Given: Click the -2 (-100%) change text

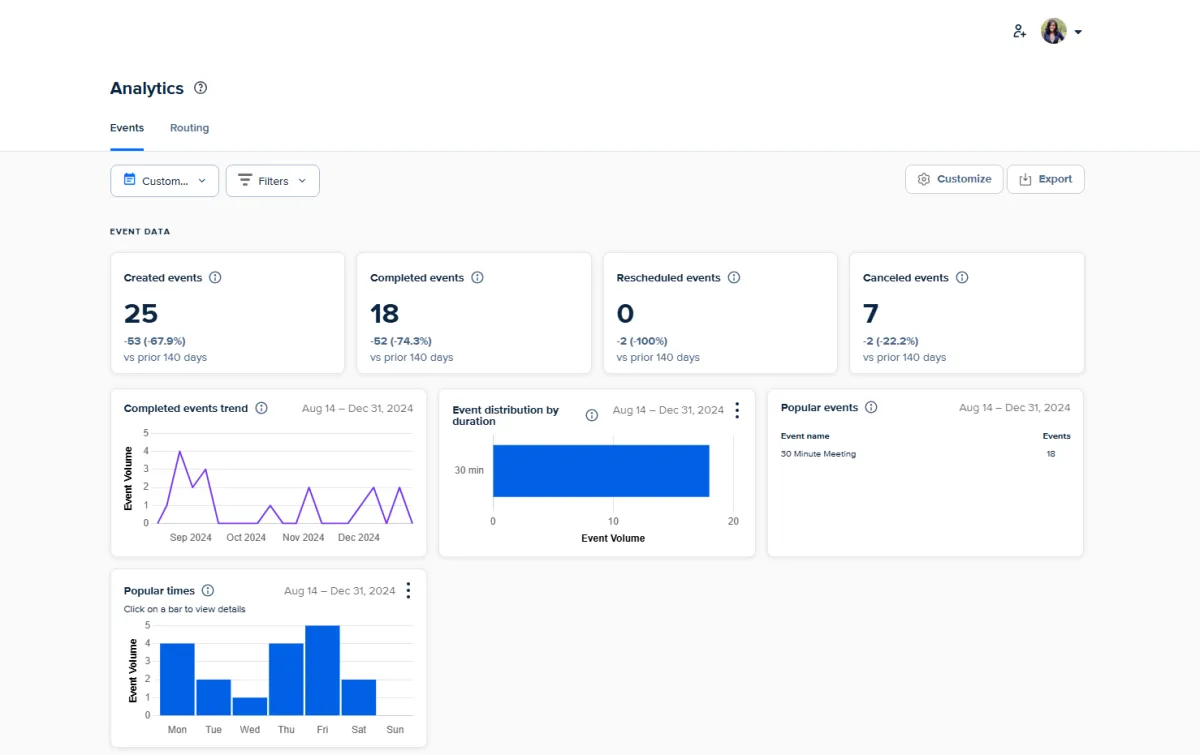Looking at the screenshot, I should (642, 341).
